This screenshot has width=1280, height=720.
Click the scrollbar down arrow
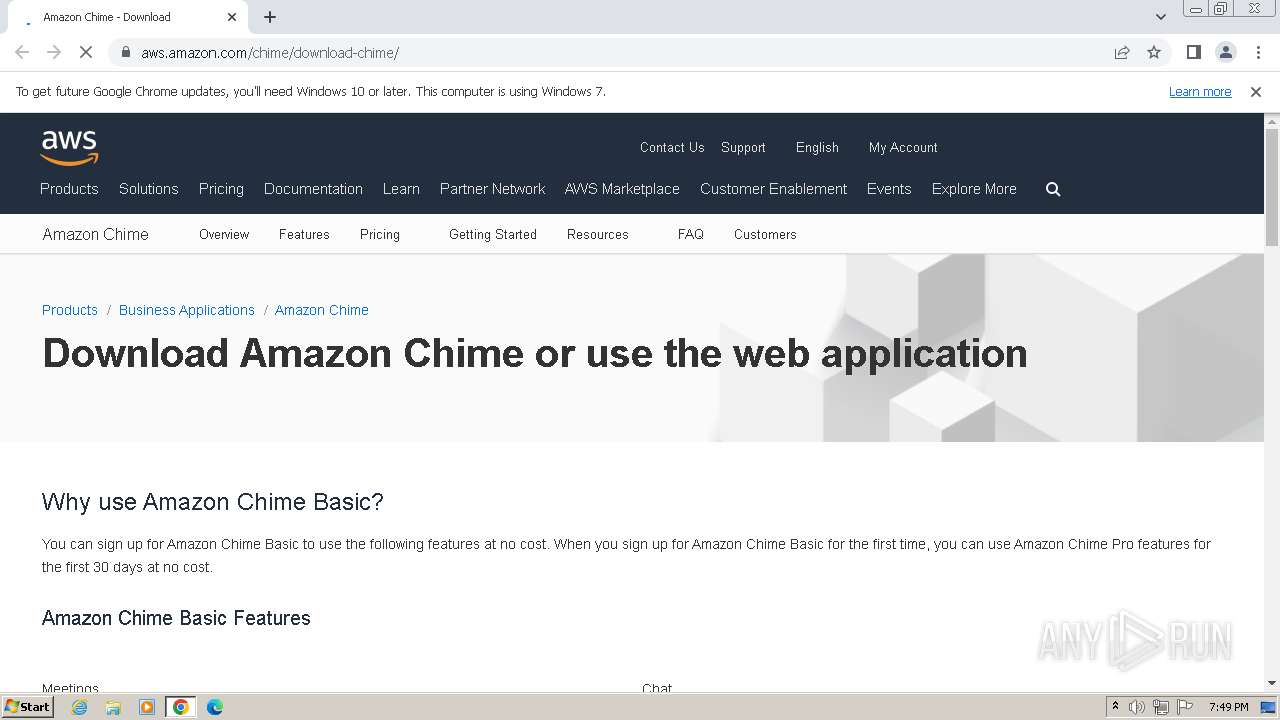tap(1272, 683)
